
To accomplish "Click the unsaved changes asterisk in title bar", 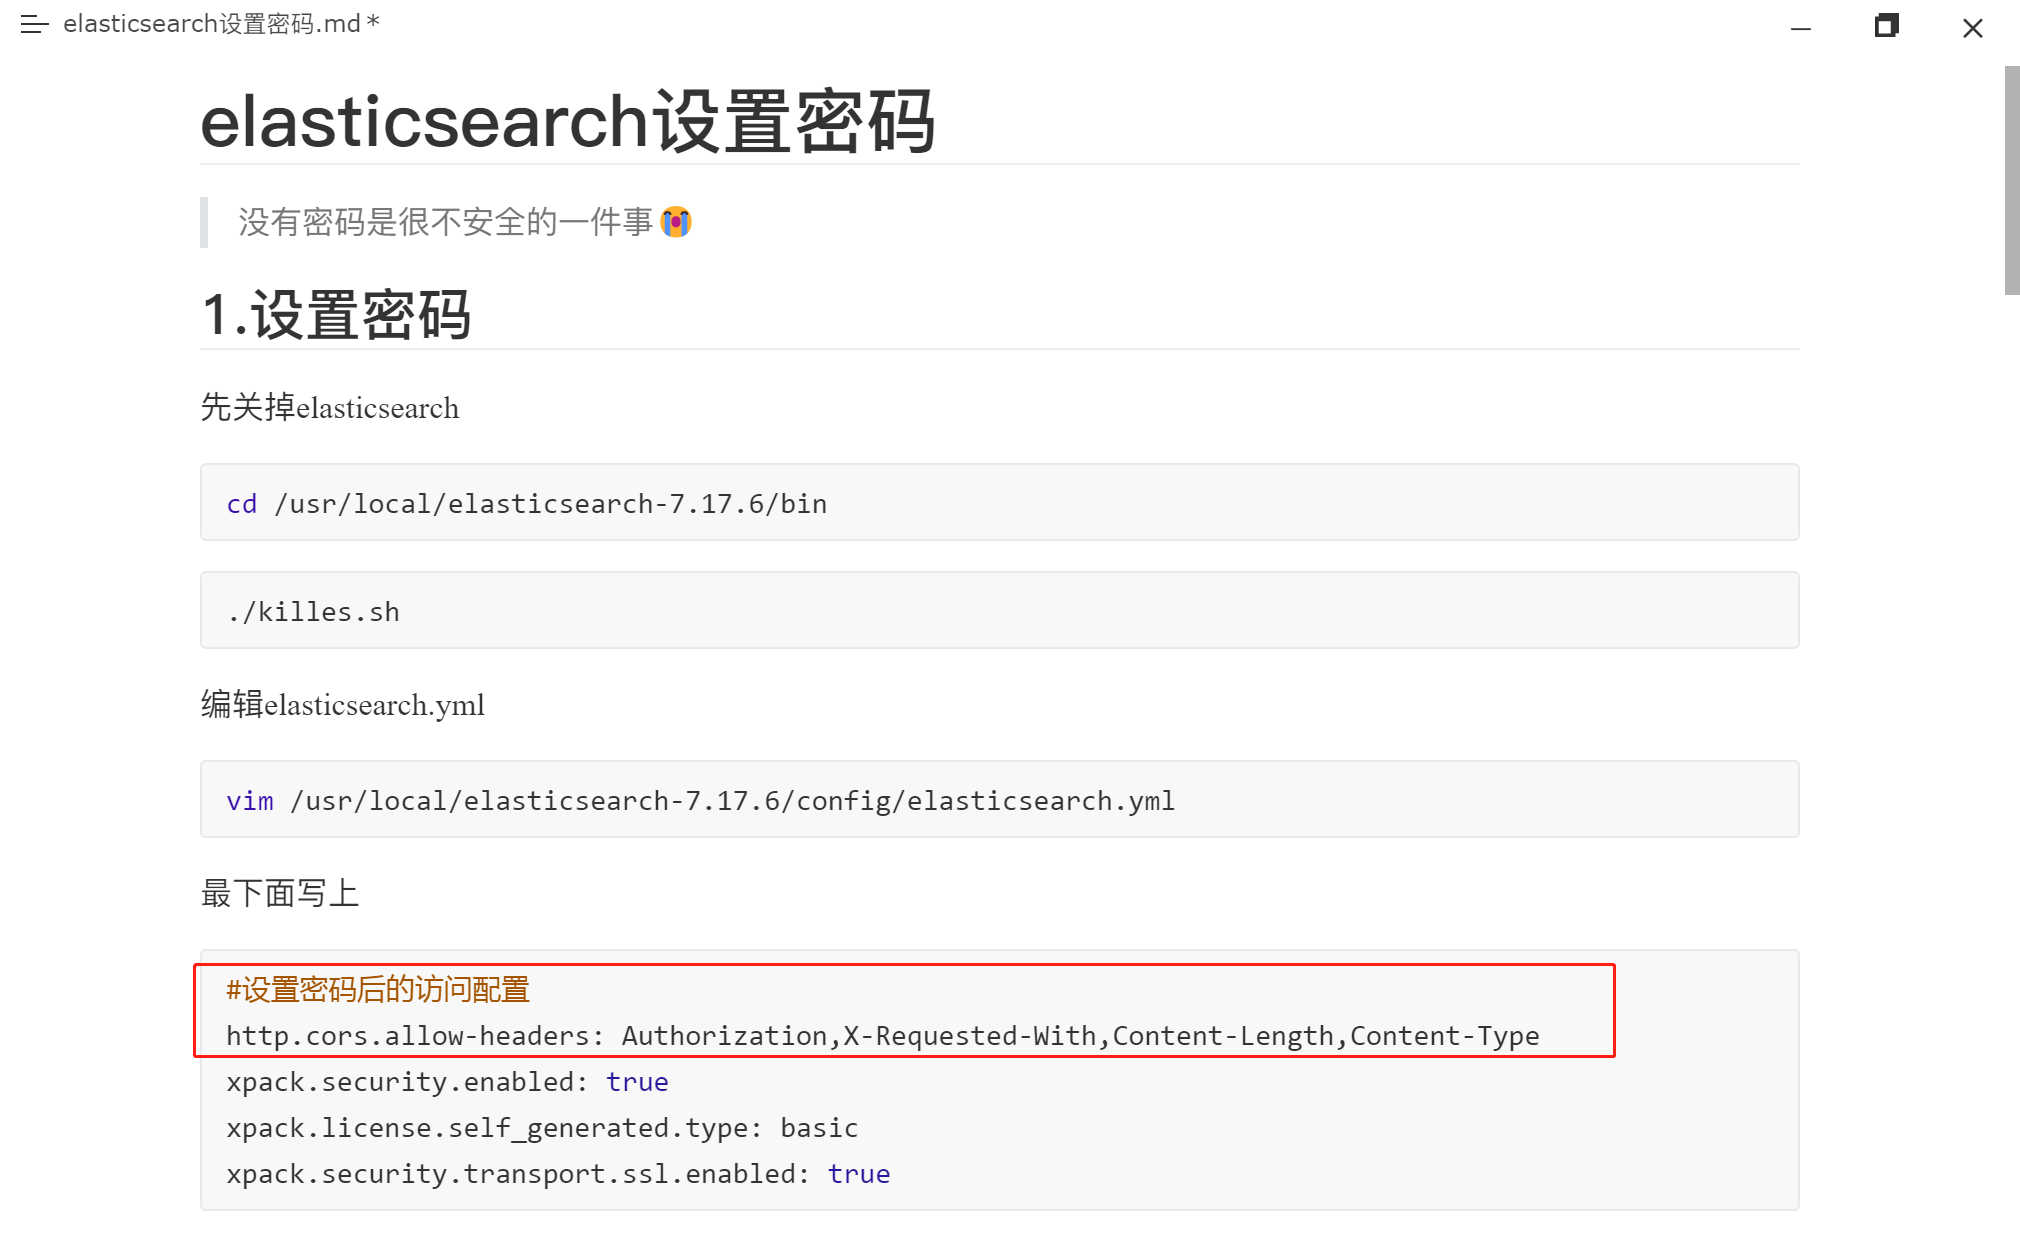I will [372, 22].
